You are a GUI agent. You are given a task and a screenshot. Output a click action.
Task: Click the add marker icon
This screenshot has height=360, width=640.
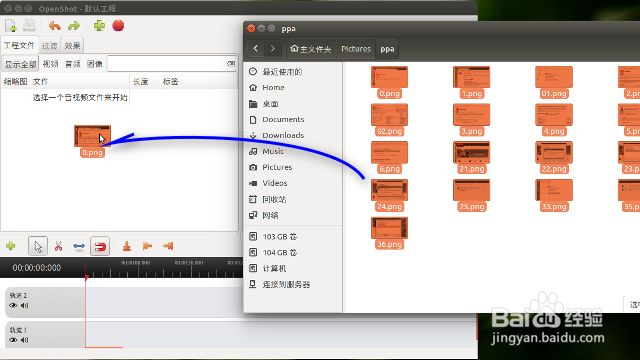coord(127,246)
